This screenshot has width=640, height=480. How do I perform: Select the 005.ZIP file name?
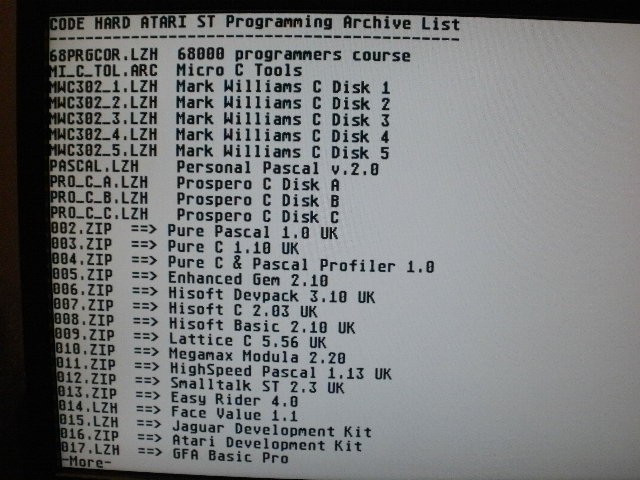[x=82, y=275]
